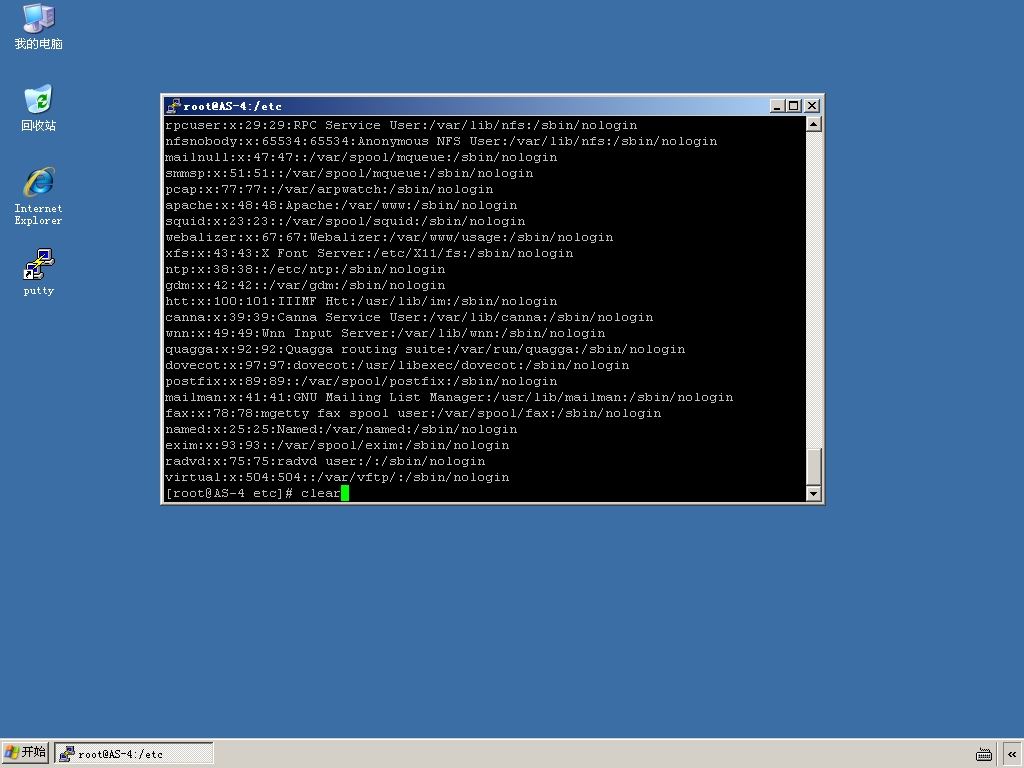This screenshot has height=768, width=1024.
Task: Maximize the PuTTY terminal window
Action: pyautogui.click(x=793, y=106)
